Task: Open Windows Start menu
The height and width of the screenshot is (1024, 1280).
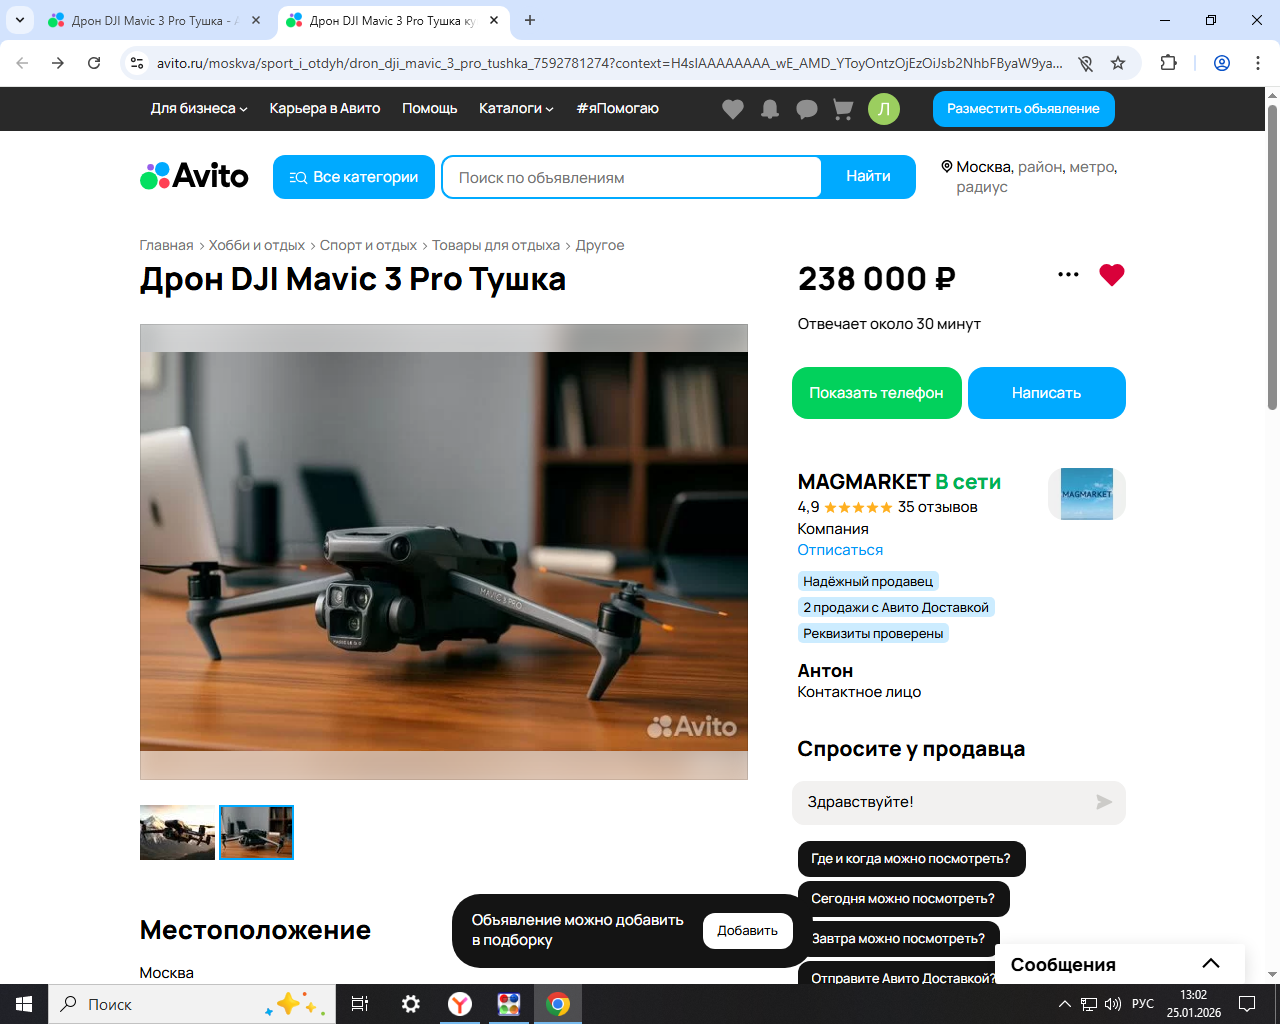Action: point(24,1004)
